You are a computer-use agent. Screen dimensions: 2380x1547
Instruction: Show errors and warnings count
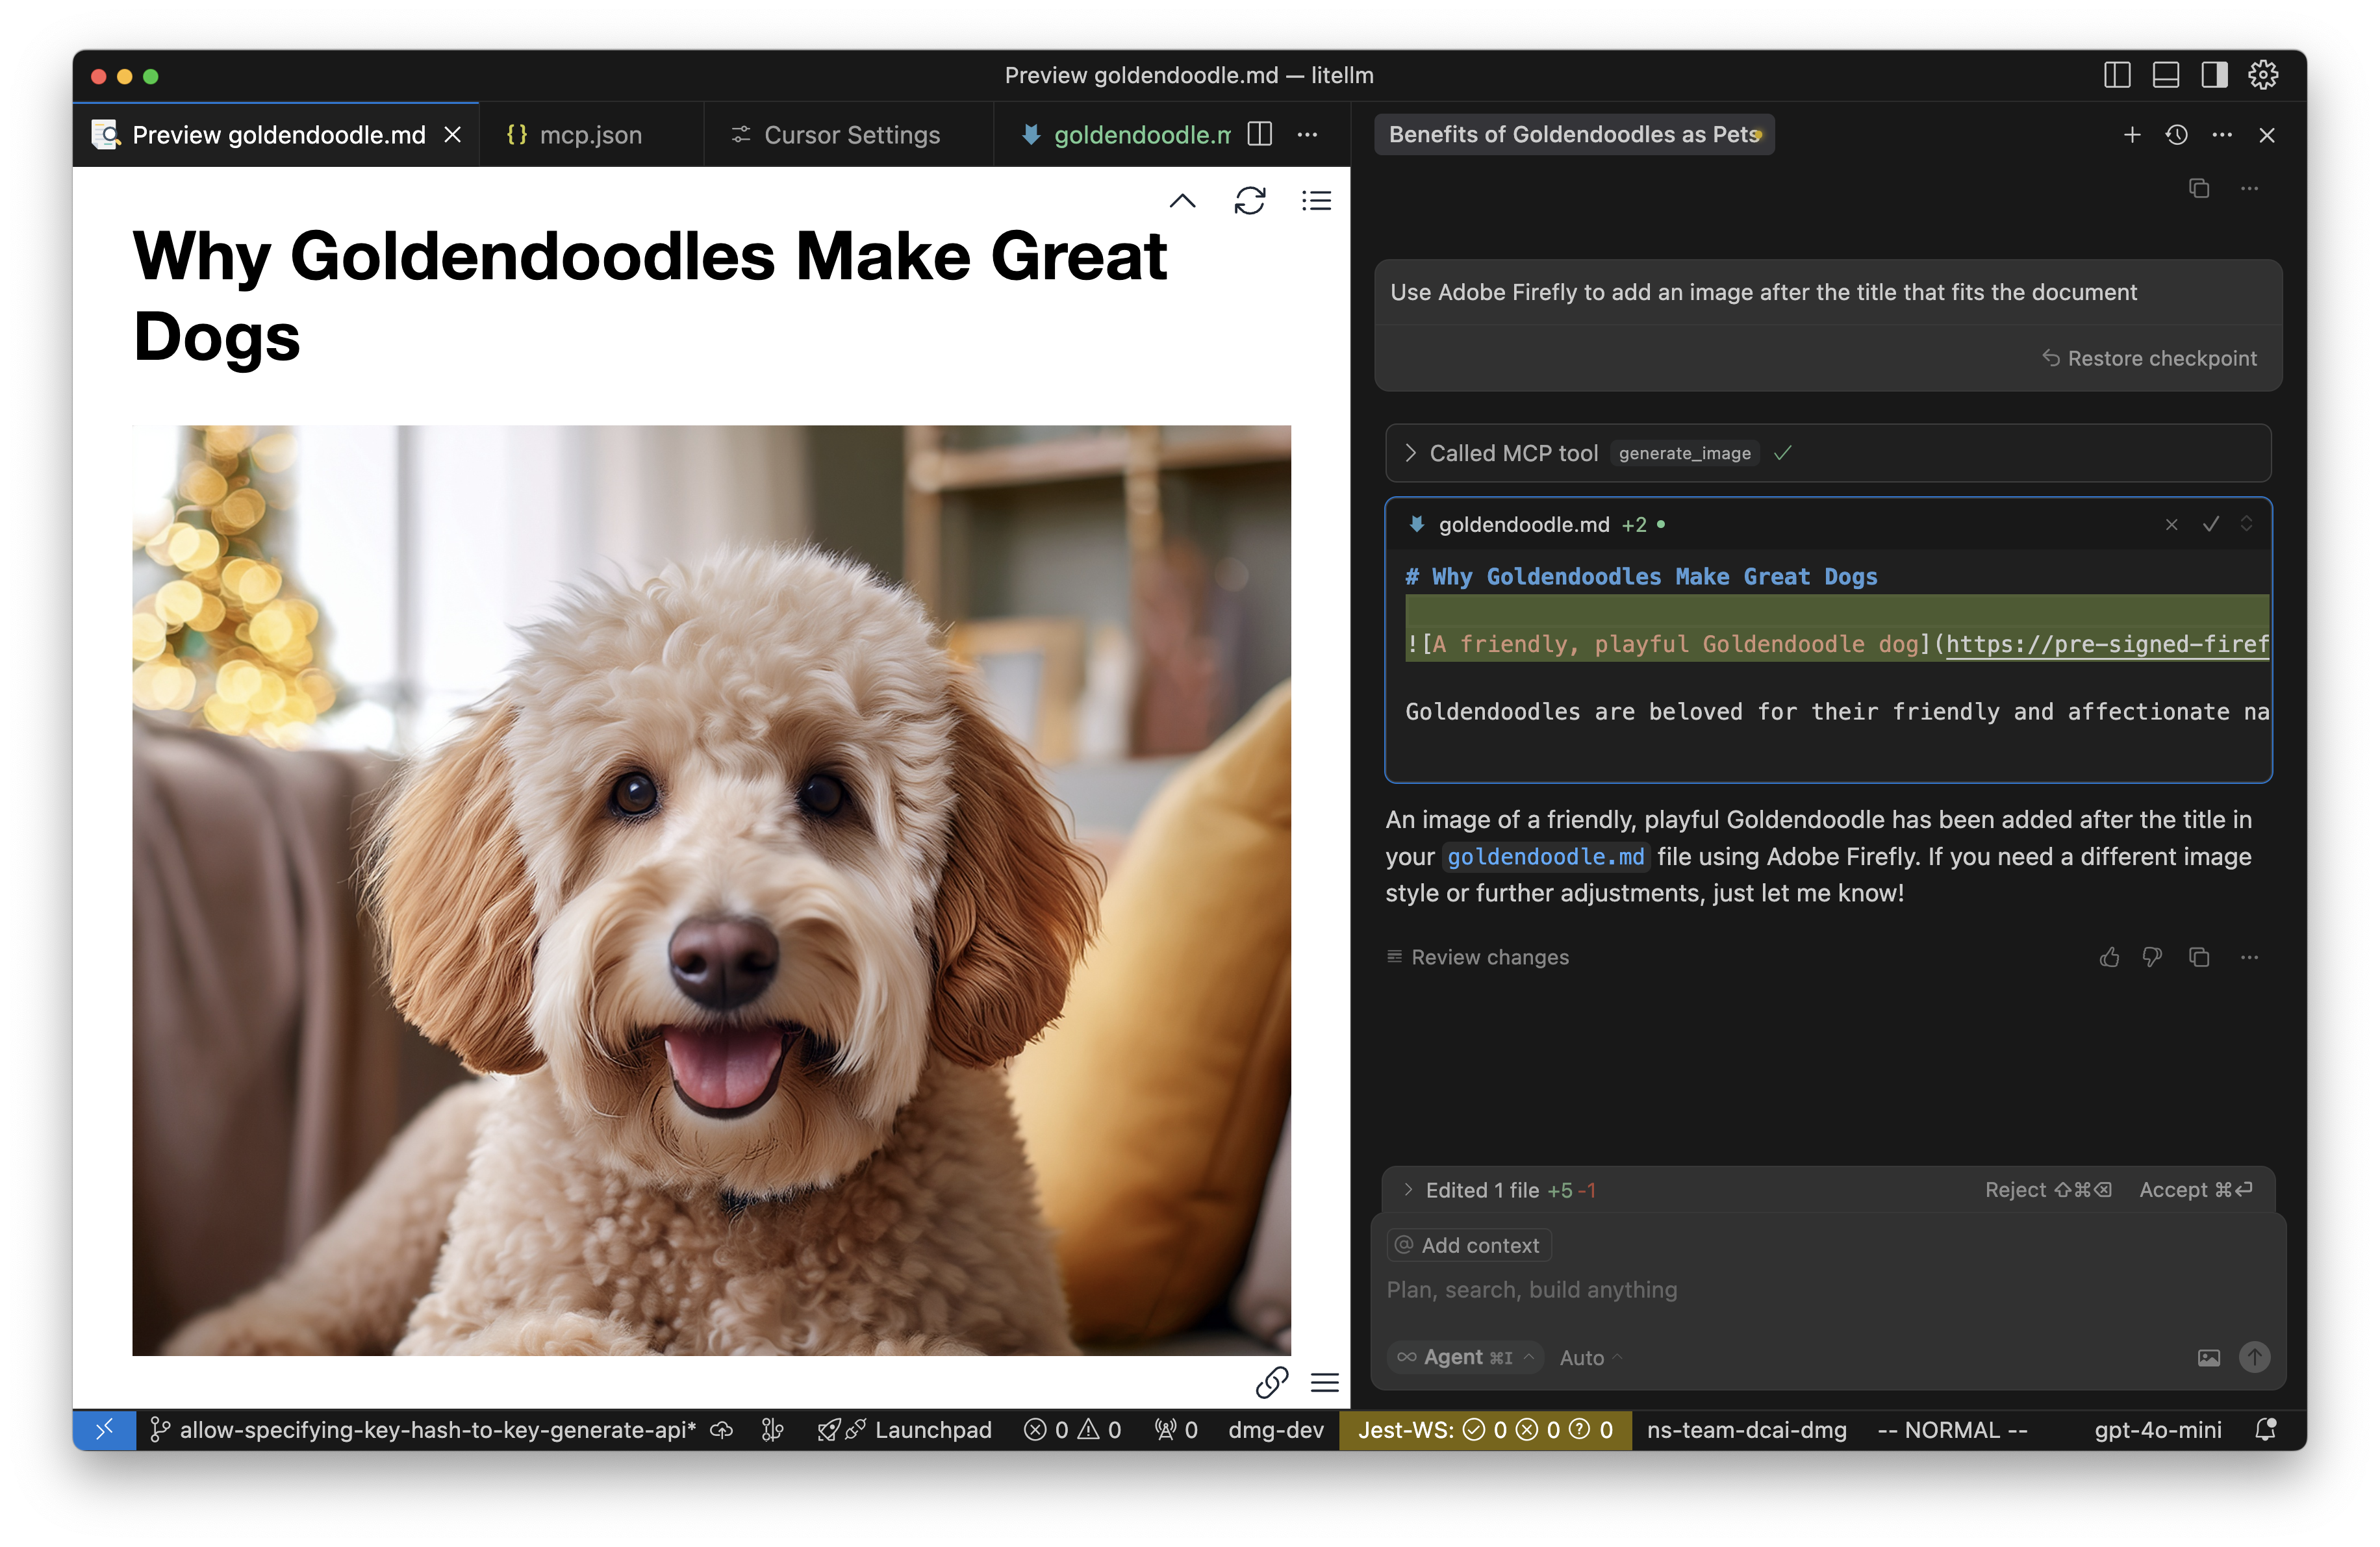coord(1072,1430)
